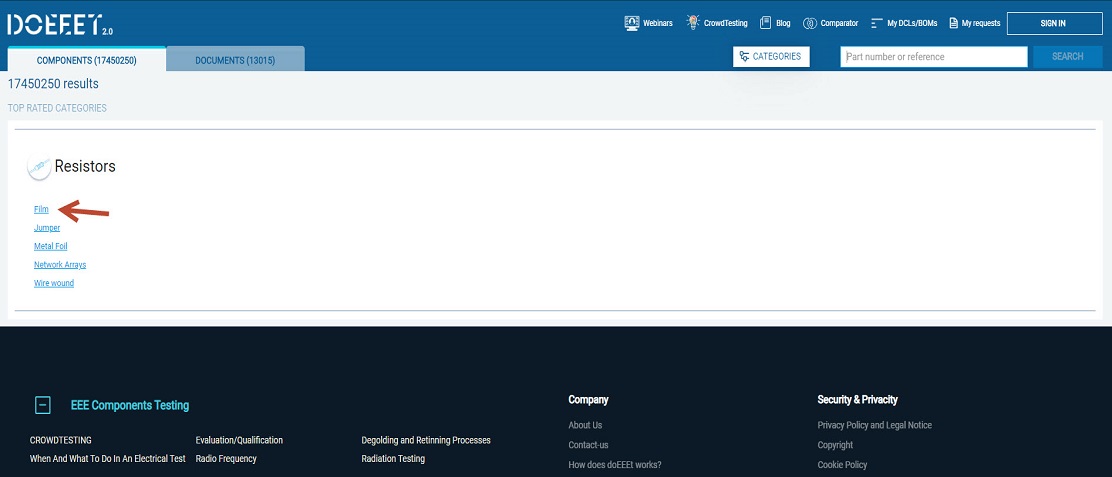The image size is (1112, 477).
Task: Open When And What To Do In An Electrical Test
Action: [108, 459]
